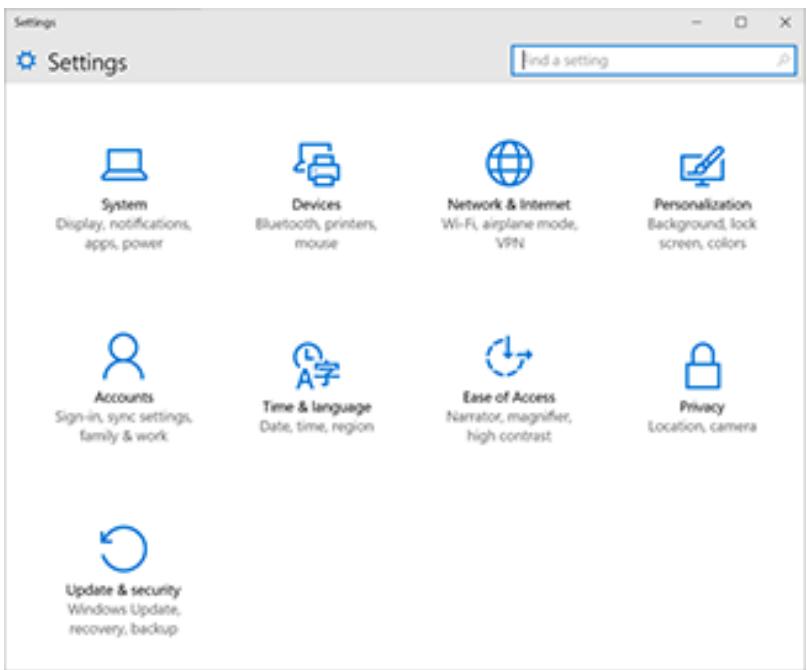Screen dimensions: 807x670
Task: Click 'Date, time, region' description
Action: tap(317, 427)
